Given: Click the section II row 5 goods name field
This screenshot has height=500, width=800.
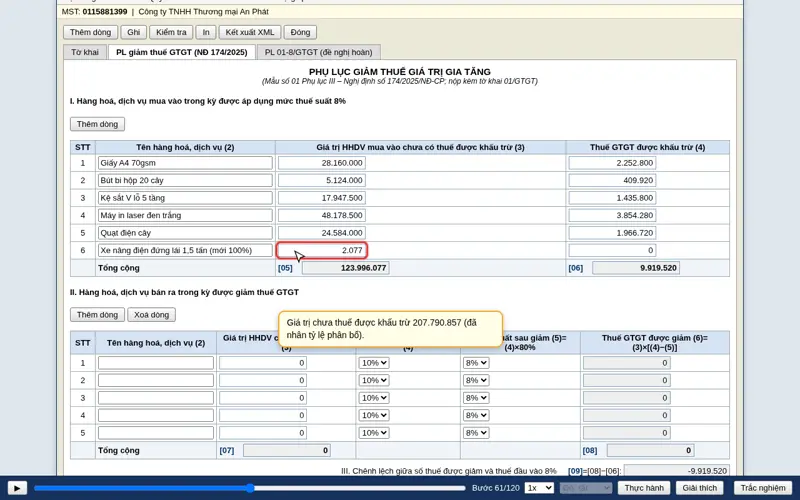Looking at the screenshot, I should point(156,433).
